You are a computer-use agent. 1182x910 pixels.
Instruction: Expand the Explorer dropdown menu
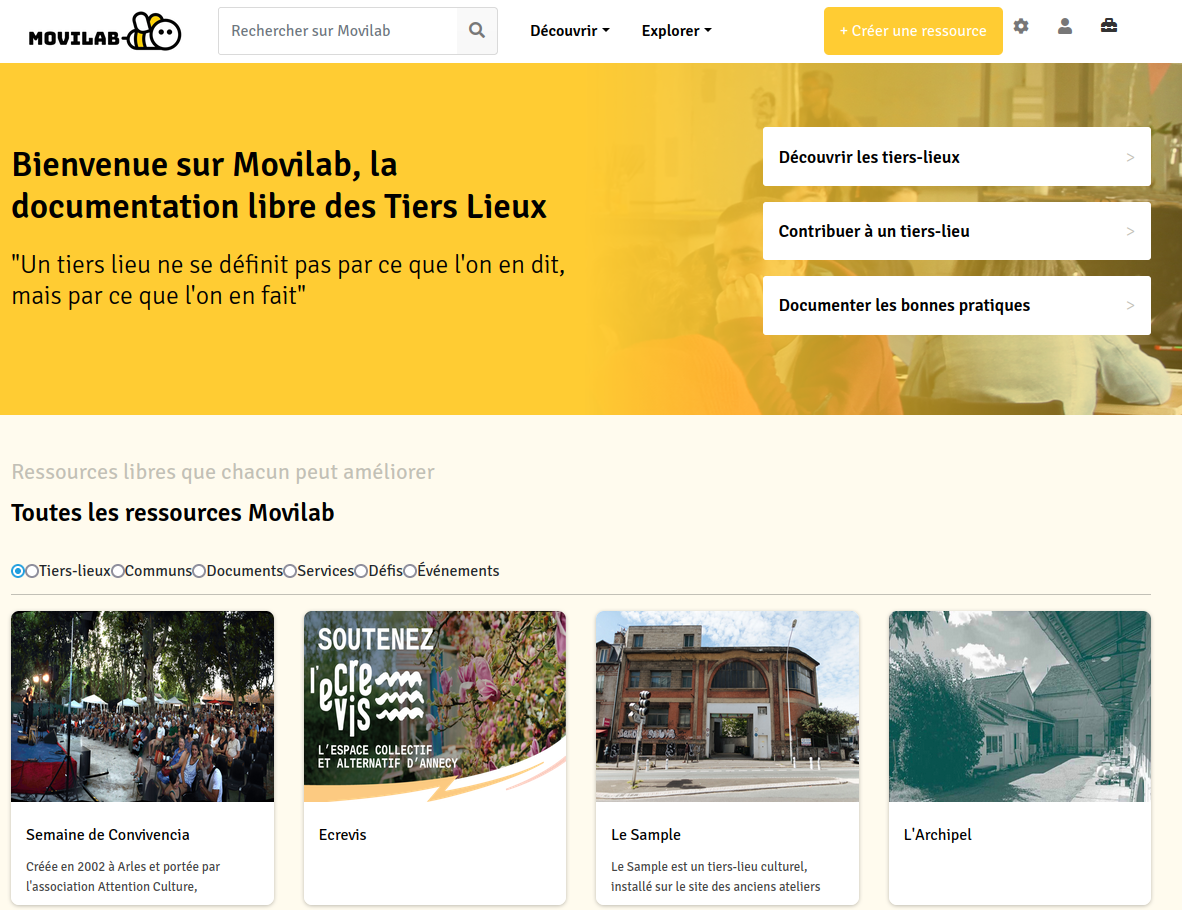pos(676,31)
